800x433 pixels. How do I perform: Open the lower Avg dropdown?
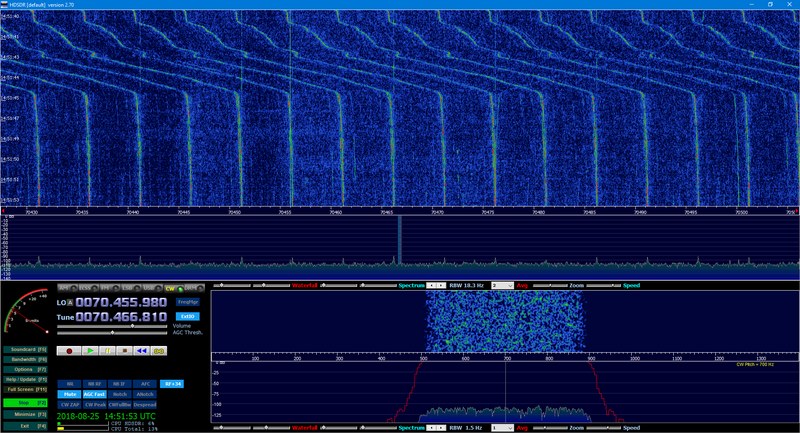502,428
